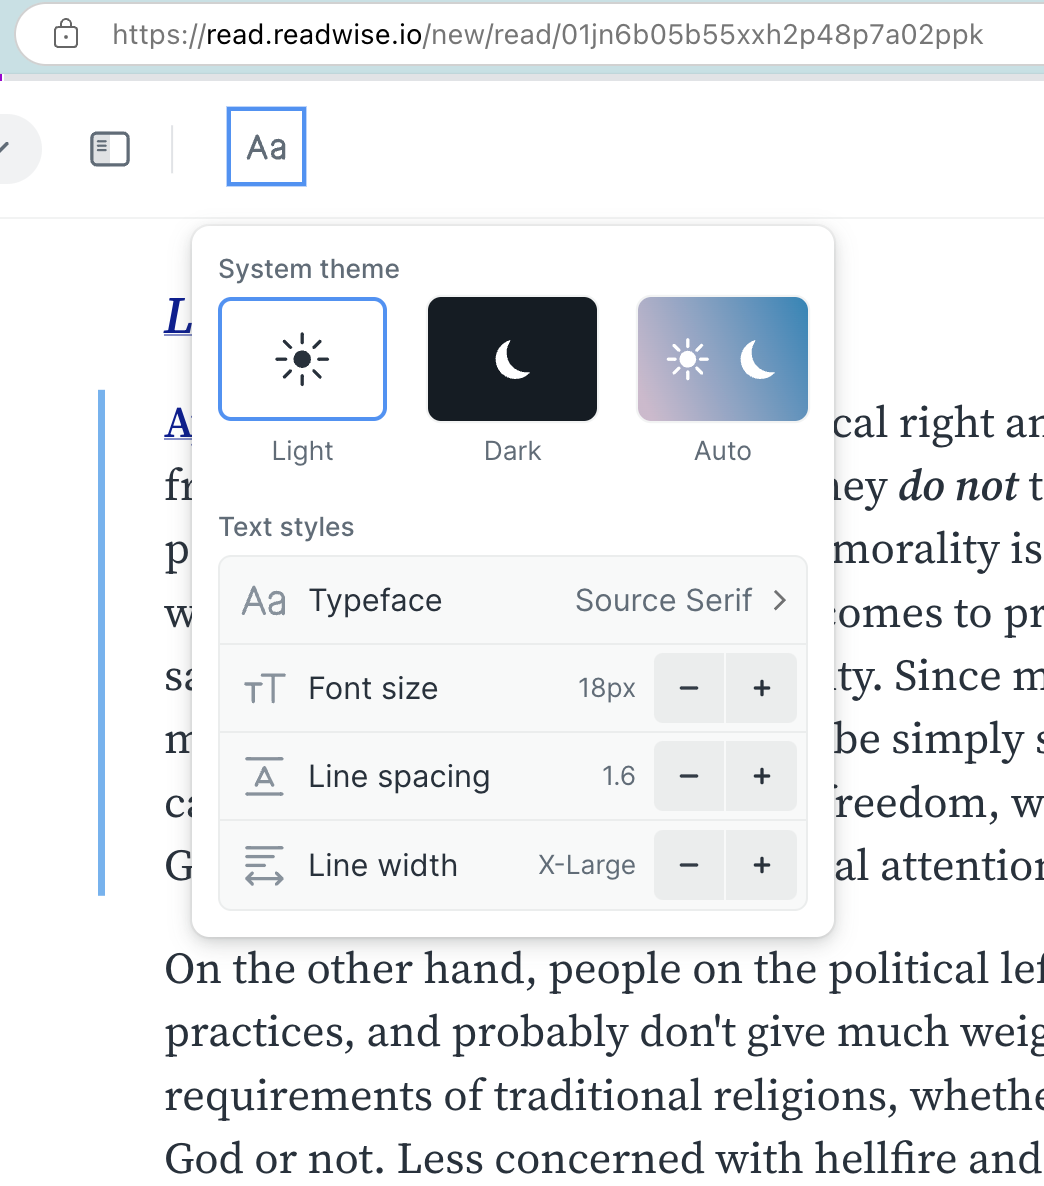Increase font size with plus button

tap(761, 688)
